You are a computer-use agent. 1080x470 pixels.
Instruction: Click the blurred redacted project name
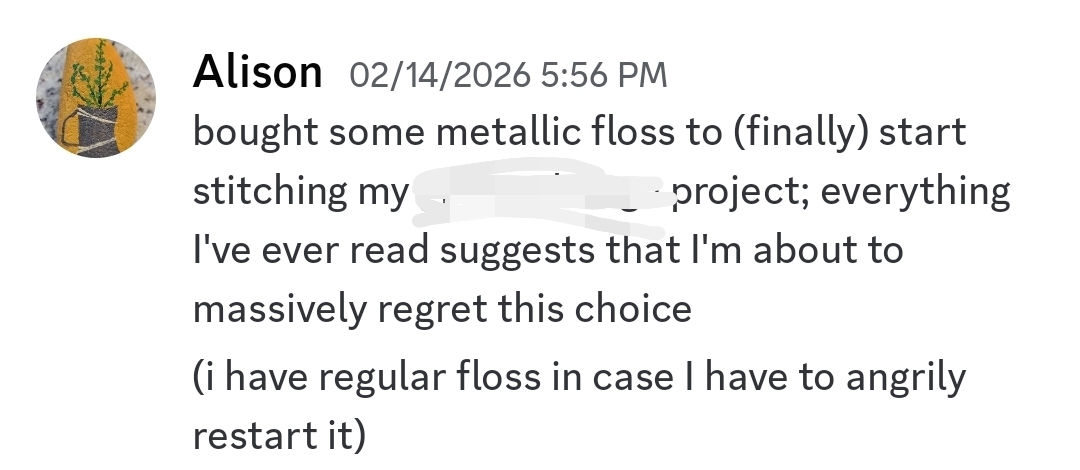(540, 191)
